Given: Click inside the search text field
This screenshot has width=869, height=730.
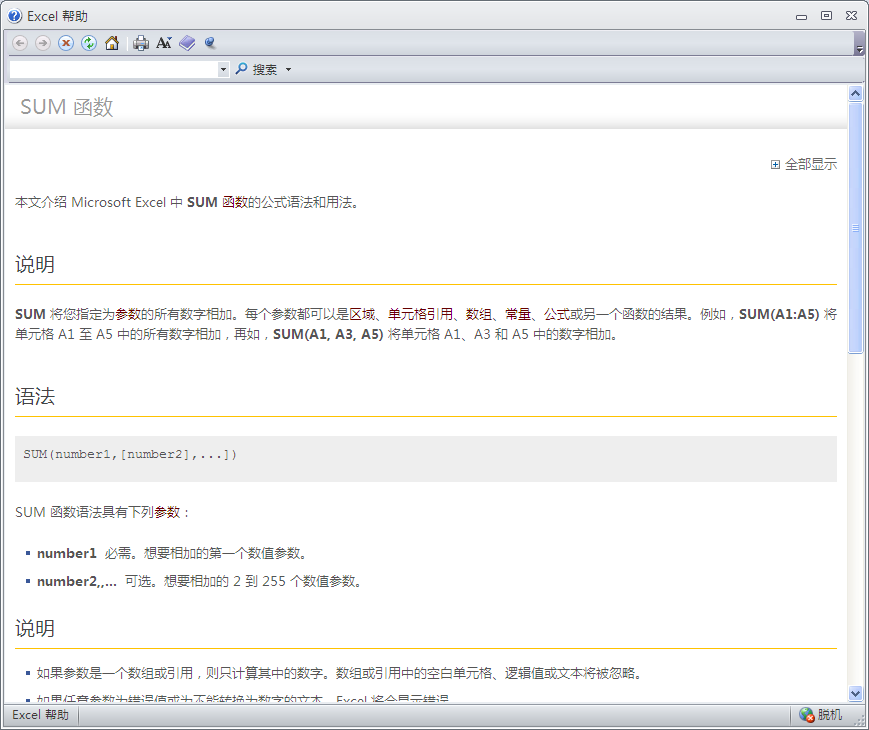Looking at the screenshot, I should (114, 69).
